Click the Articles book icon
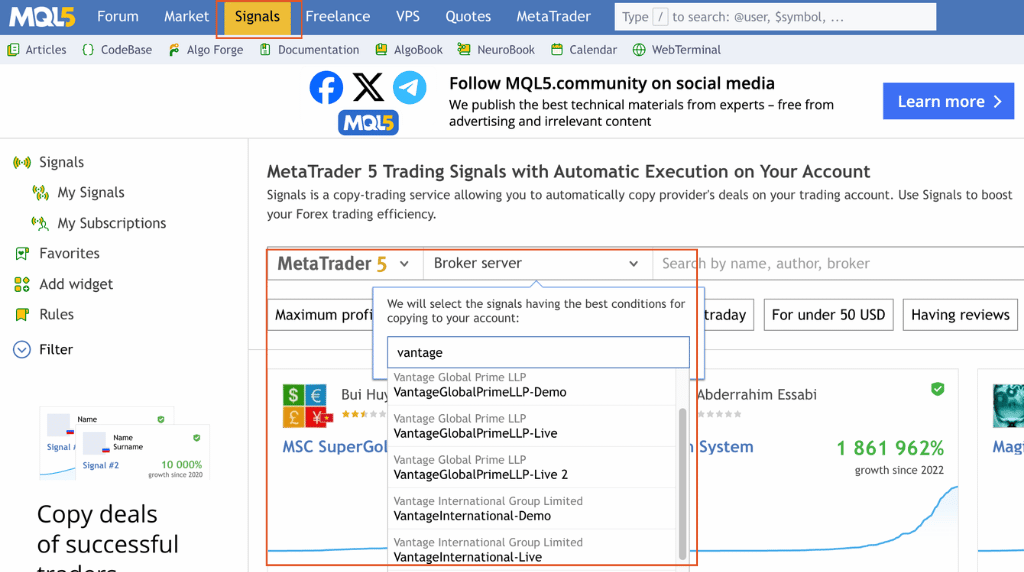This screenshot has width=1024, height=572. coord(13,50)
